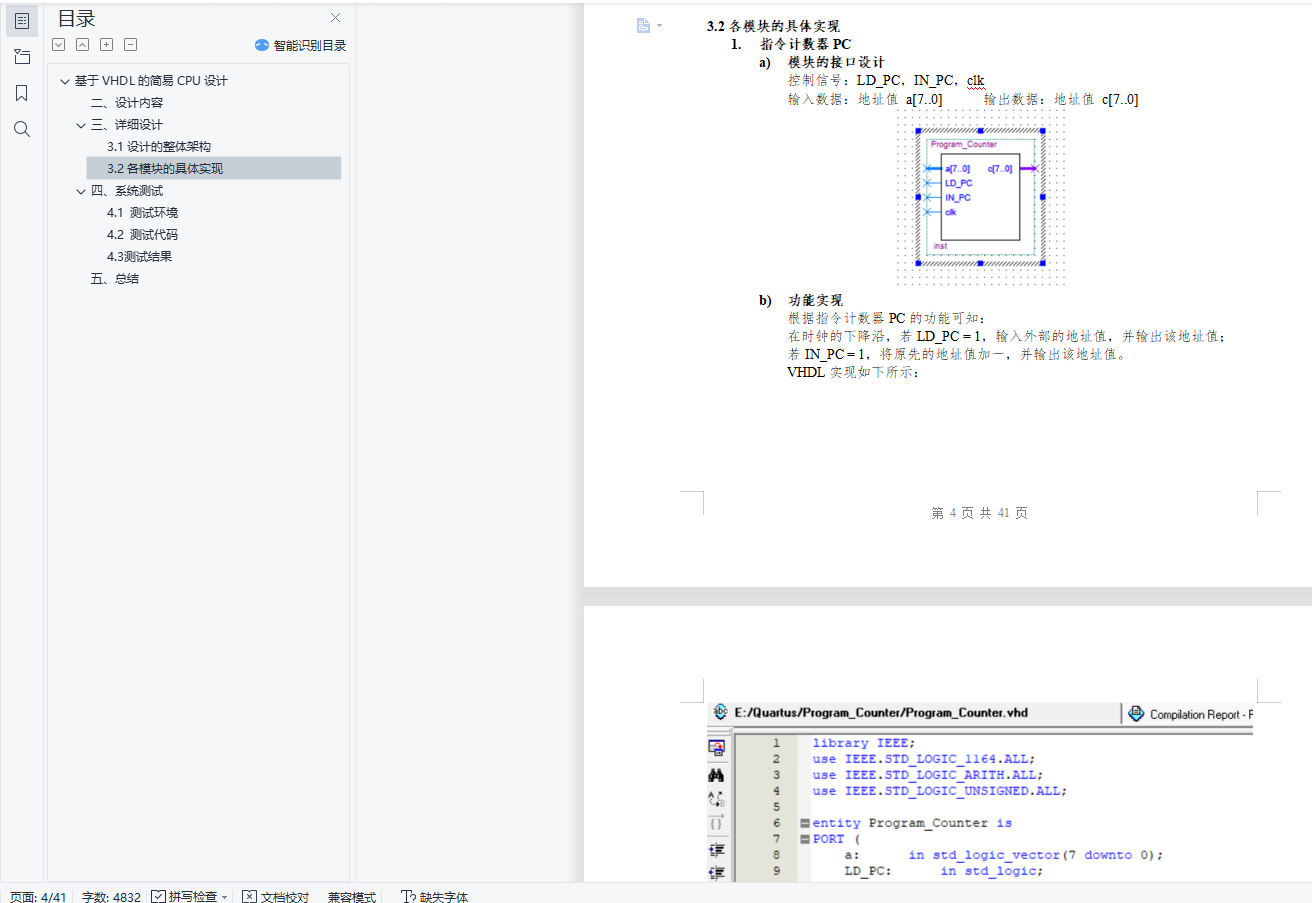The width and height of the screenshot is (1312, 903).
Task: Jump to 二、设计内容 in the outline
Action: [x=127, y=103]
